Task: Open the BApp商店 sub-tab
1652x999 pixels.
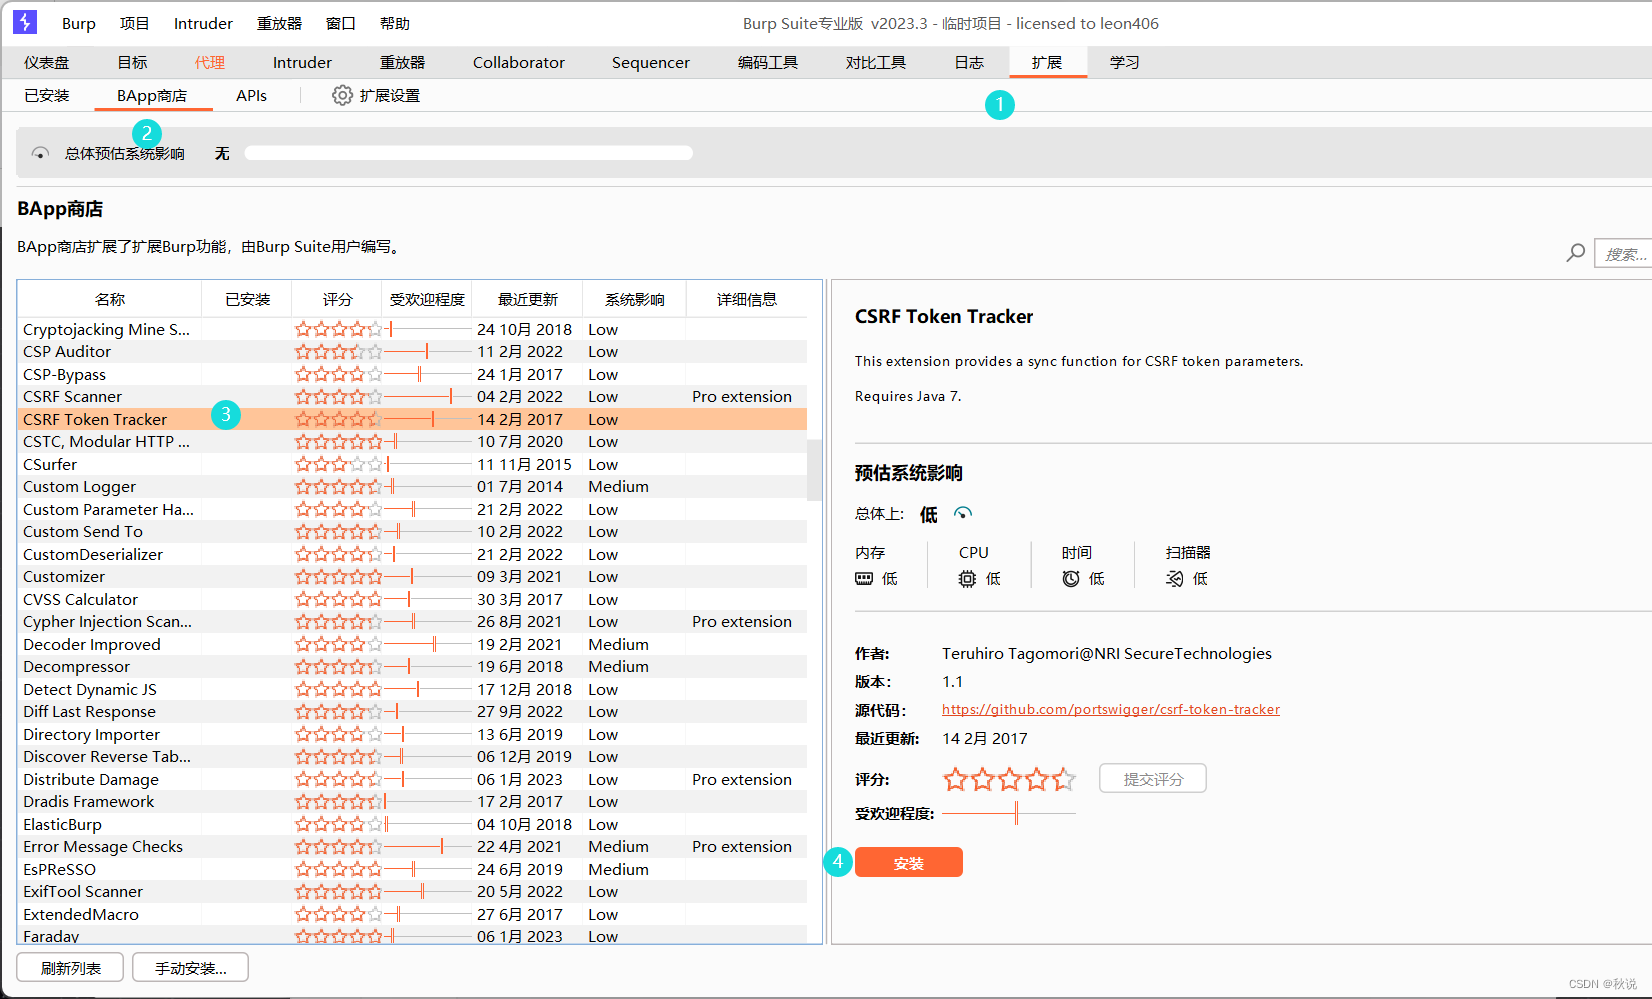Action: [152, 95]
